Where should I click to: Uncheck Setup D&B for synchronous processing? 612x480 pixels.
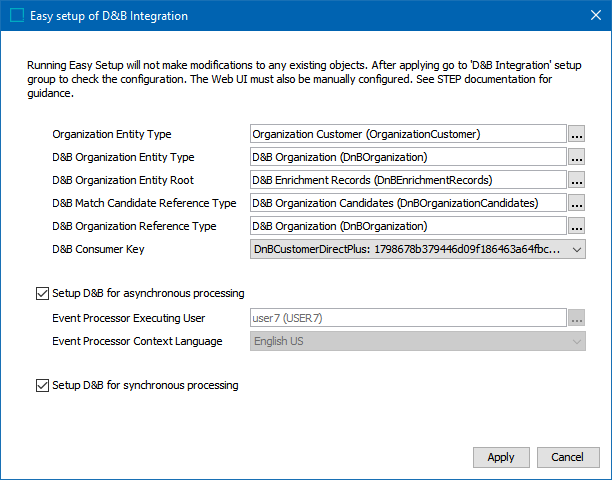coord(41,385)
